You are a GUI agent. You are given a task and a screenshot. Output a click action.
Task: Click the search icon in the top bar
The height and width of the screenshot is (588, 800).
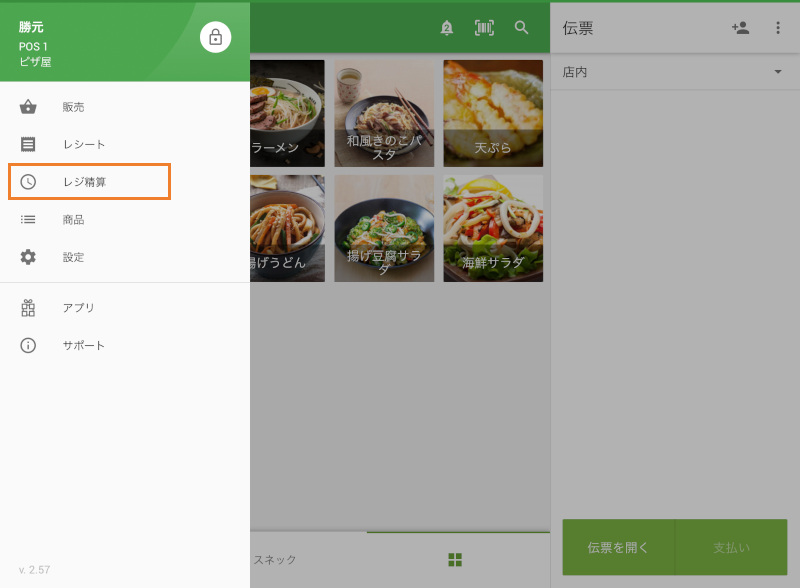[x=521, y=28]
